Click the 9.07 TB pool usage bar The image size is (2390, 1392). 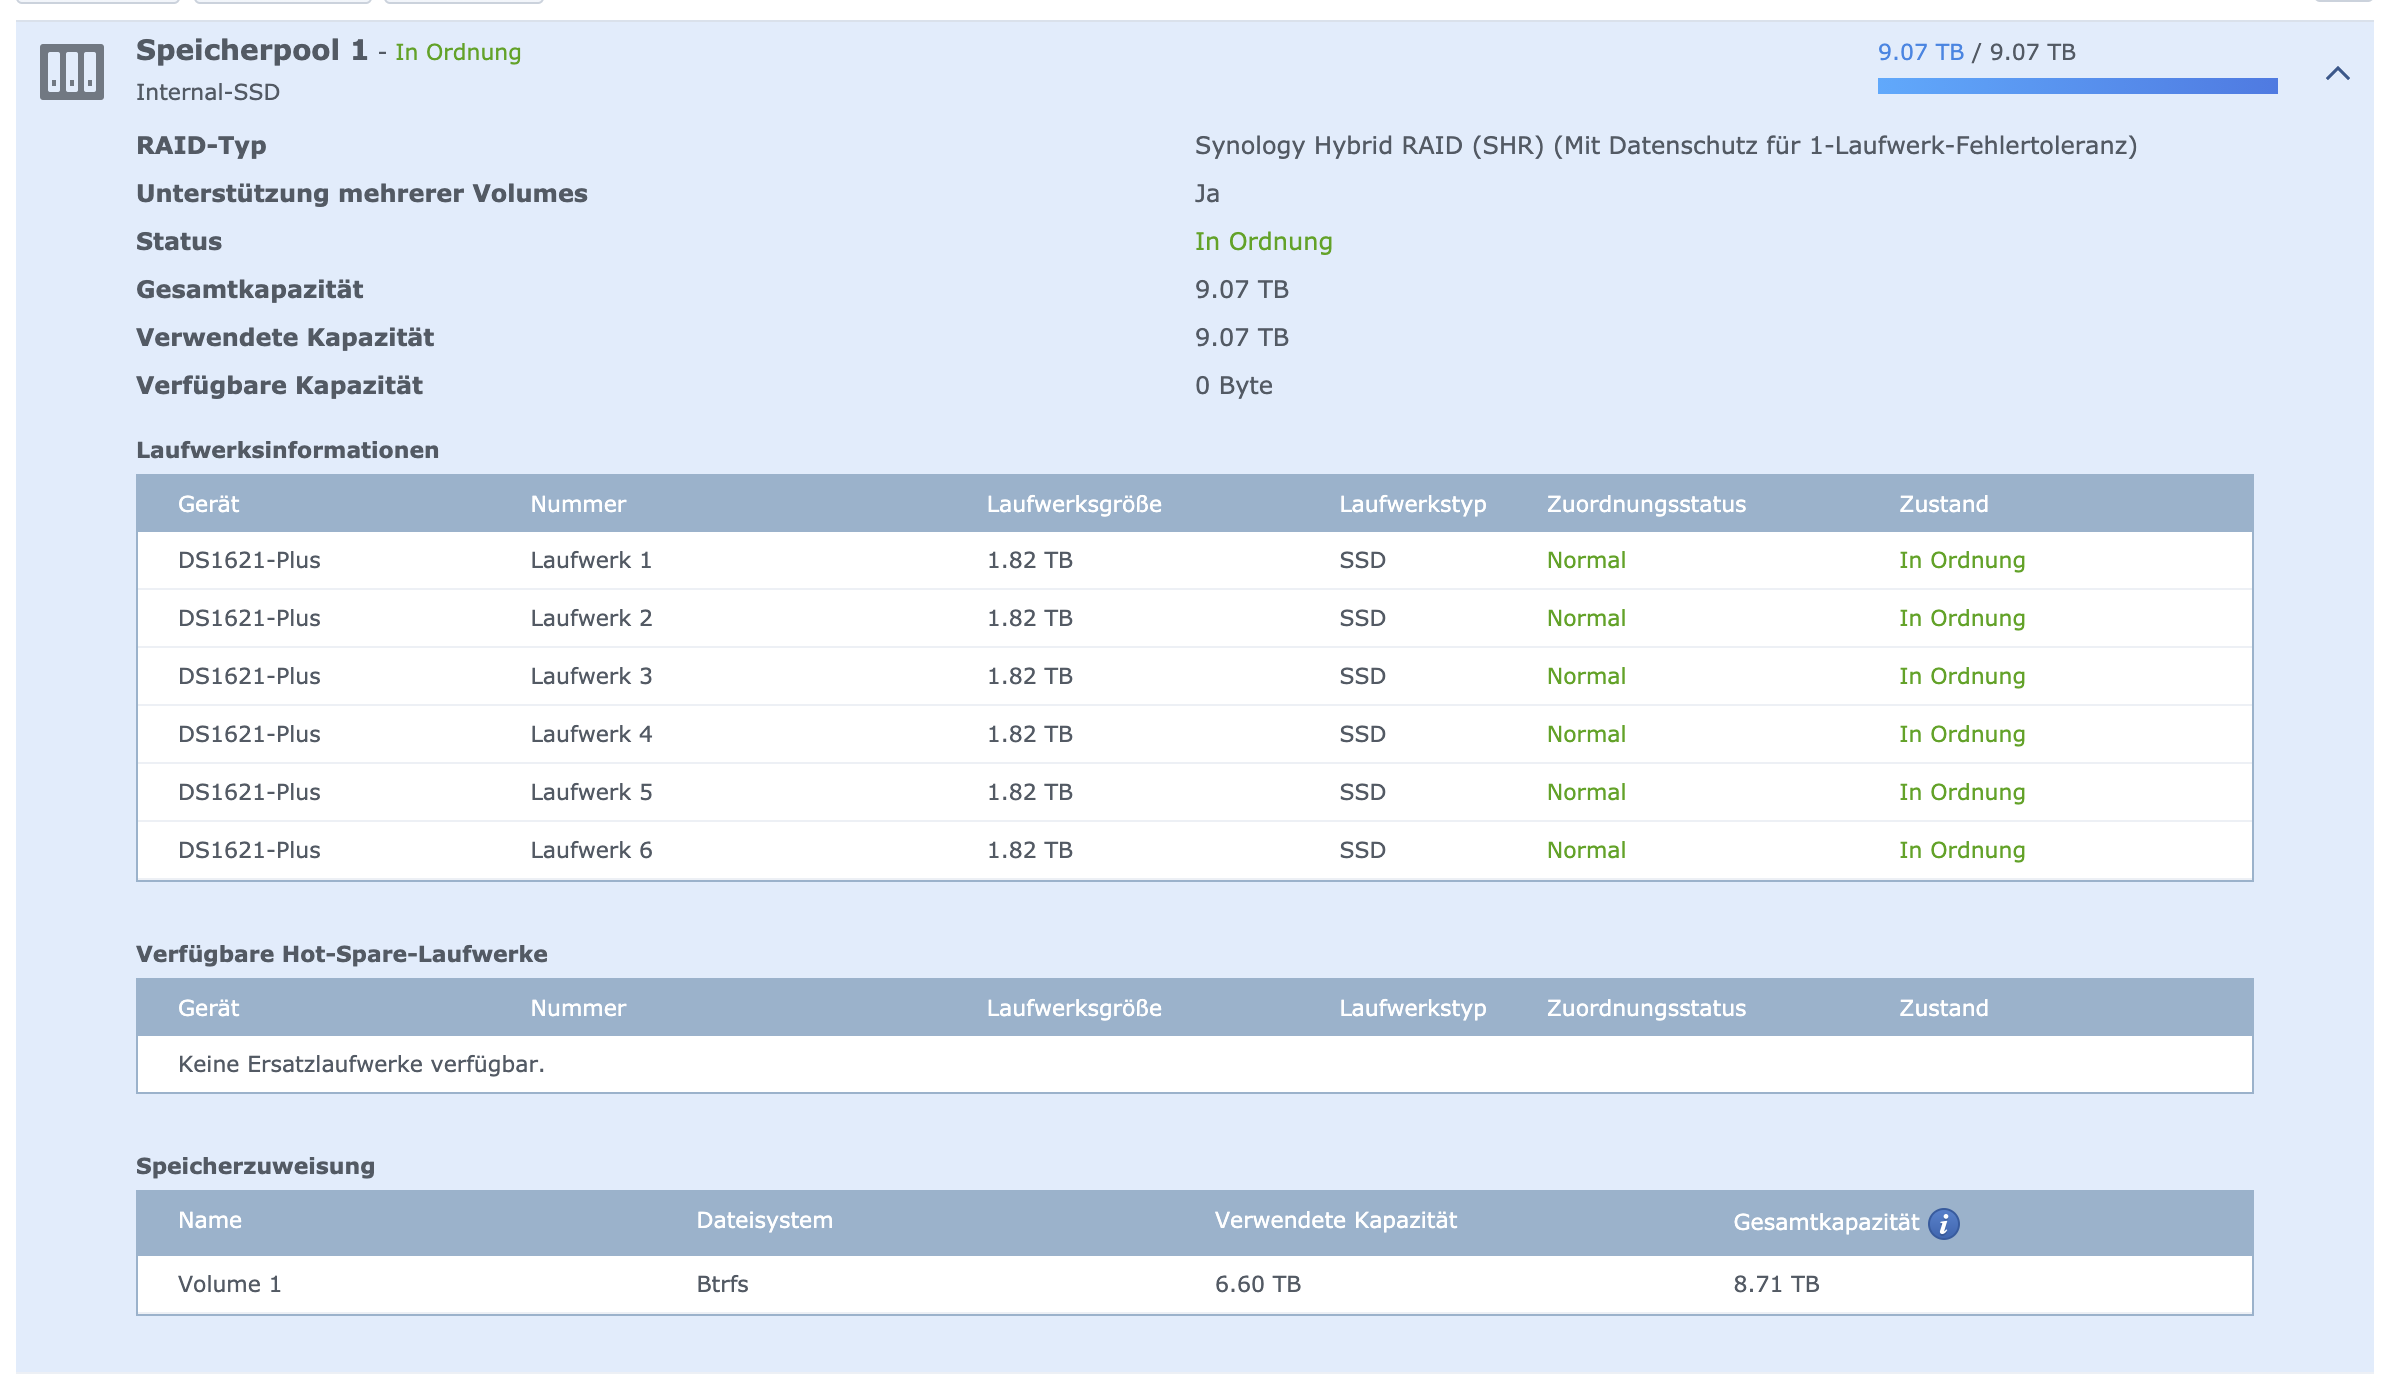point(2076,86)
